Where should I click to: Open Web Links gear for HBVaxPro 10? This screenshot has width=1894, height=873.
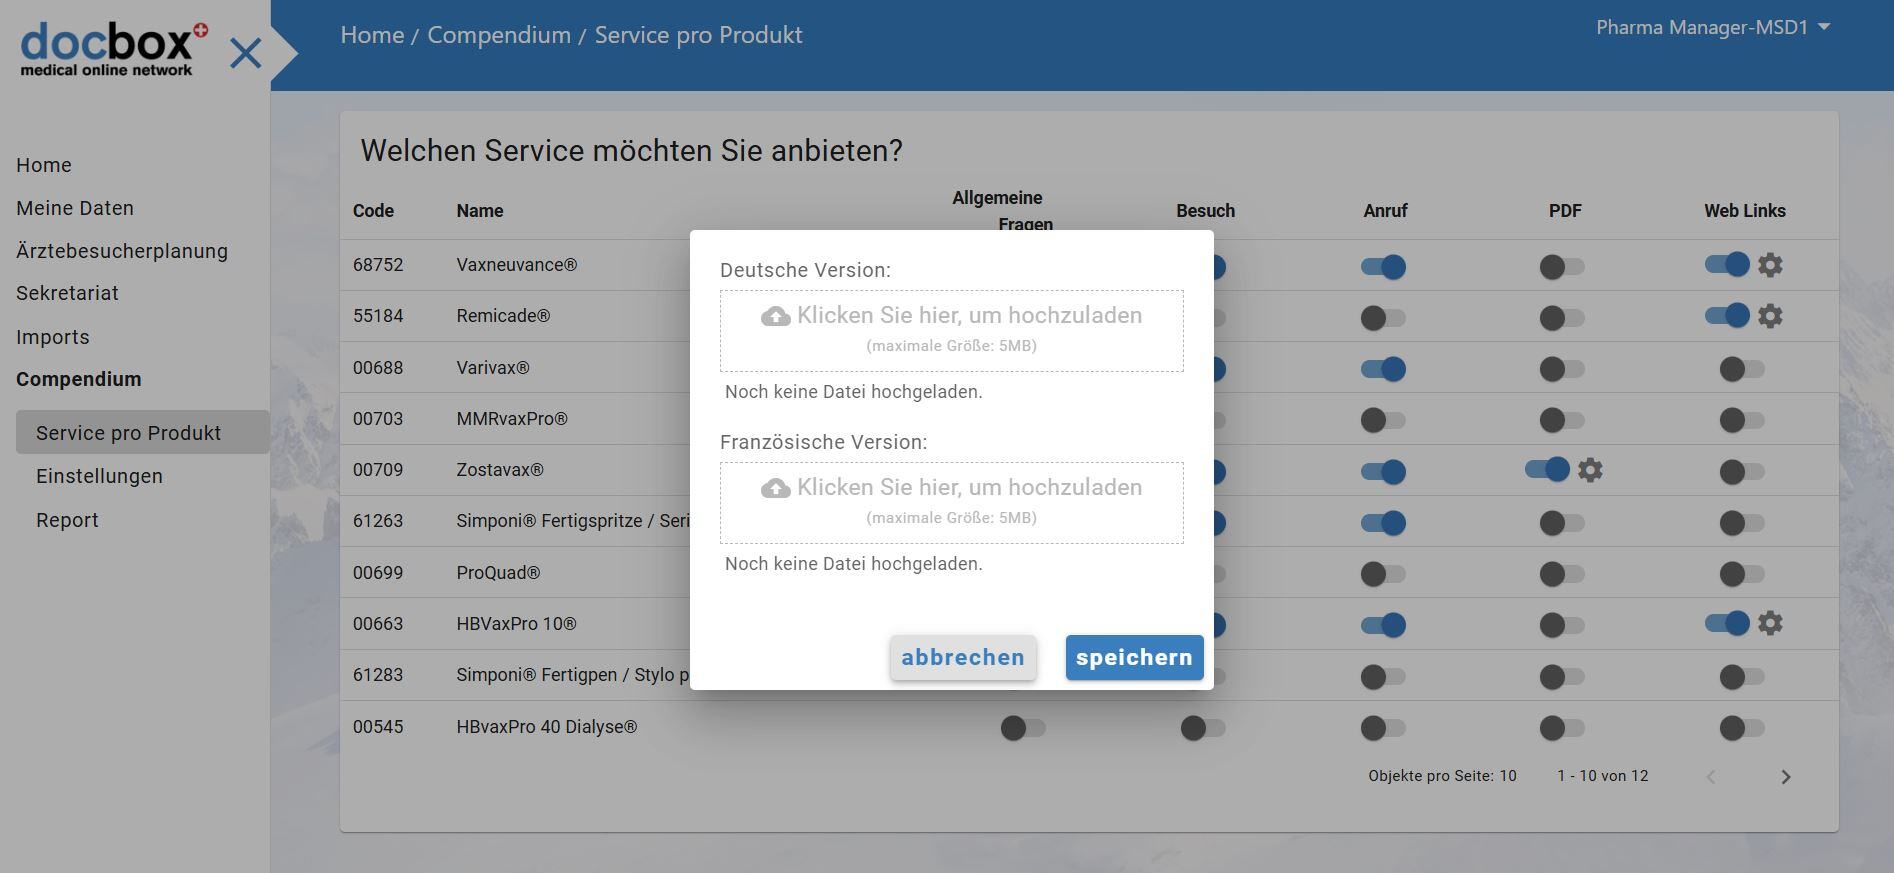click(1770, 623)
